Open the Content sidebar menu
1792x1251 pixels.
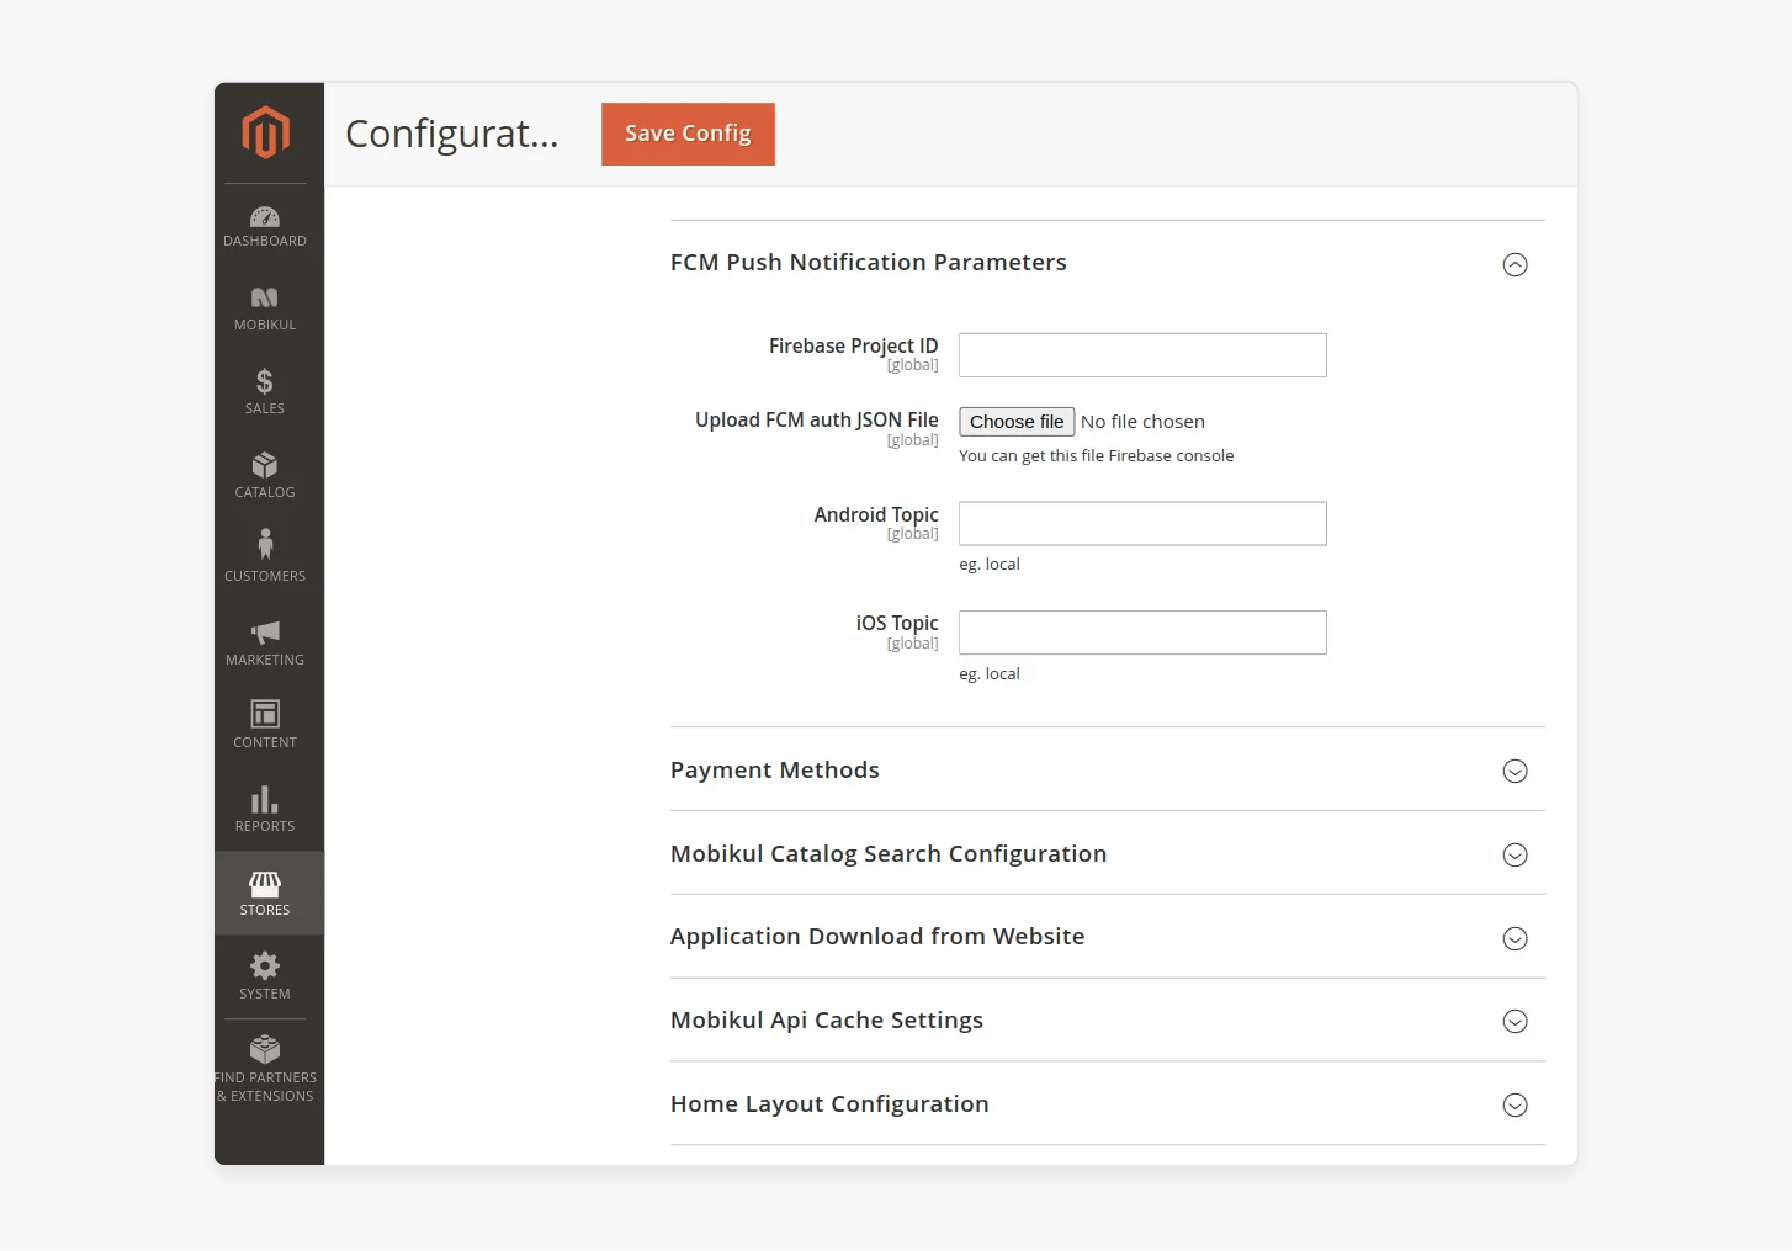click(265, 725)
